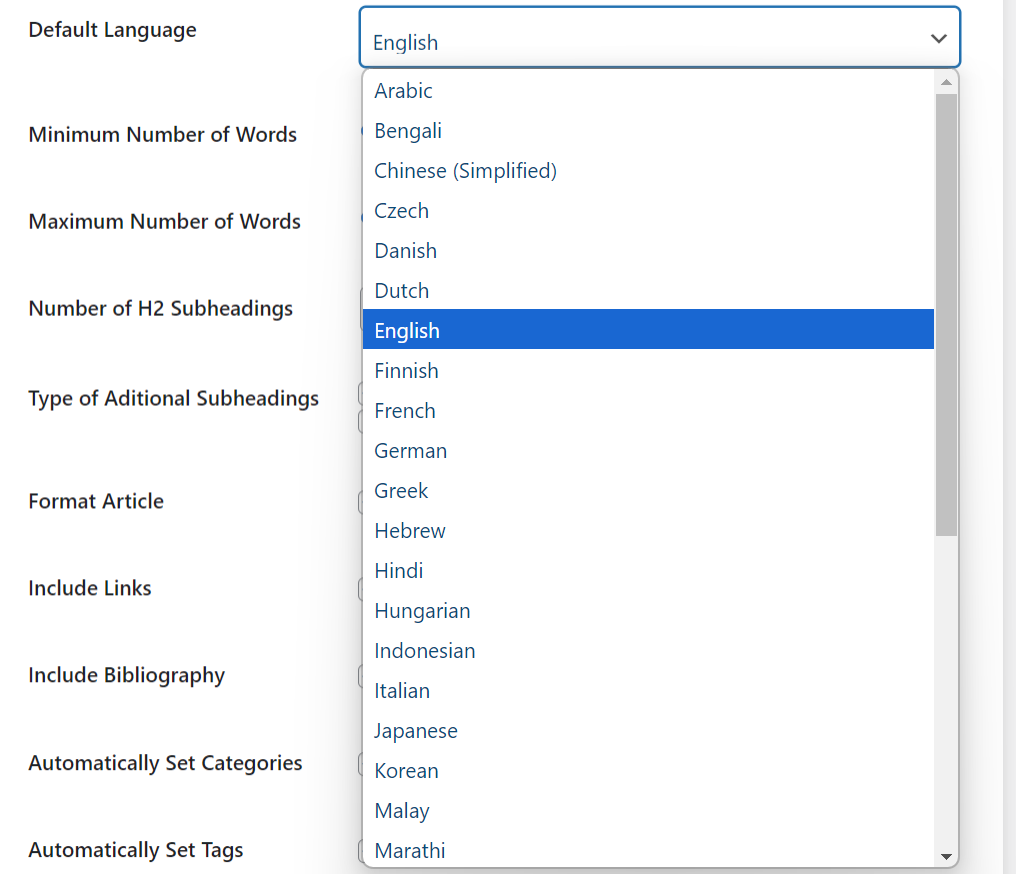Select Arabic from the language list
Image resolution: width=1016 pixels, height=874 pixels.
(x=648, y=91)
